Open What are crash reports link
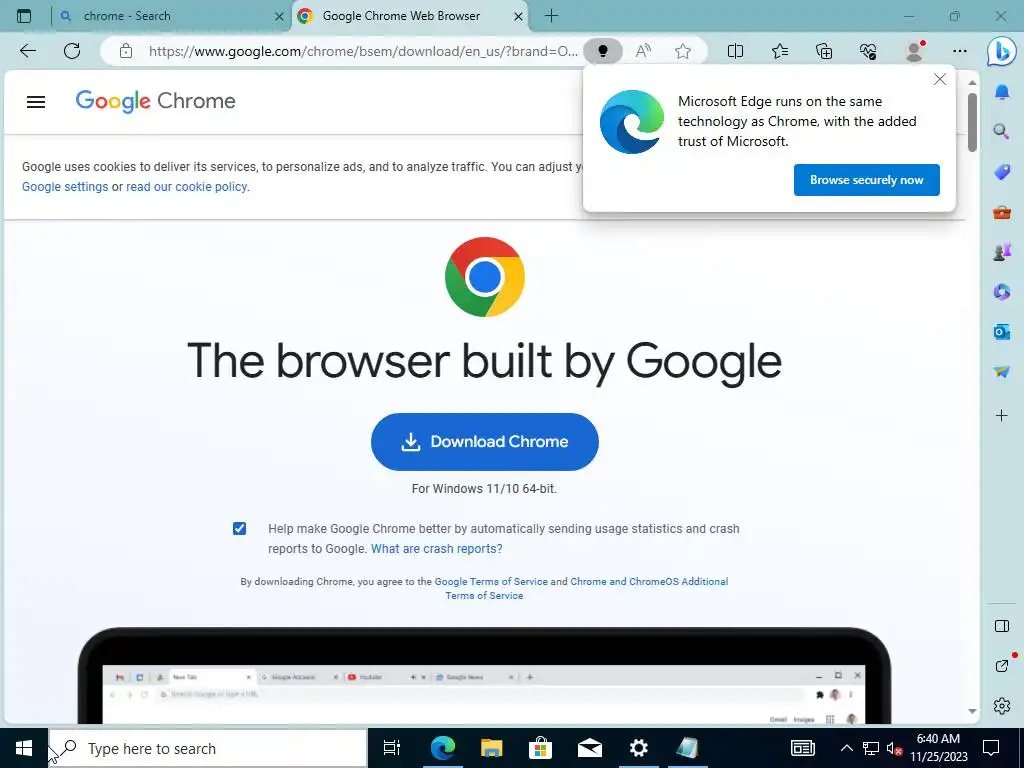The height and width of the screenshot is (768, 1024). point(437,549)
